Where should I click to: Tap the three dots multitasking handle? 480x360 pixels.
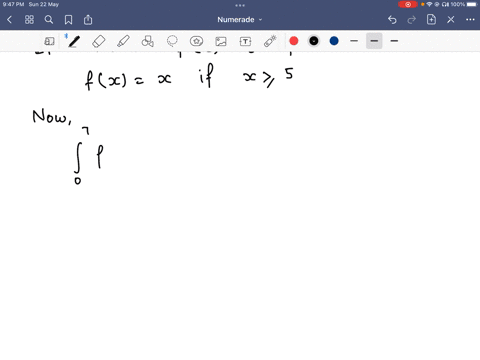point(240,5)
